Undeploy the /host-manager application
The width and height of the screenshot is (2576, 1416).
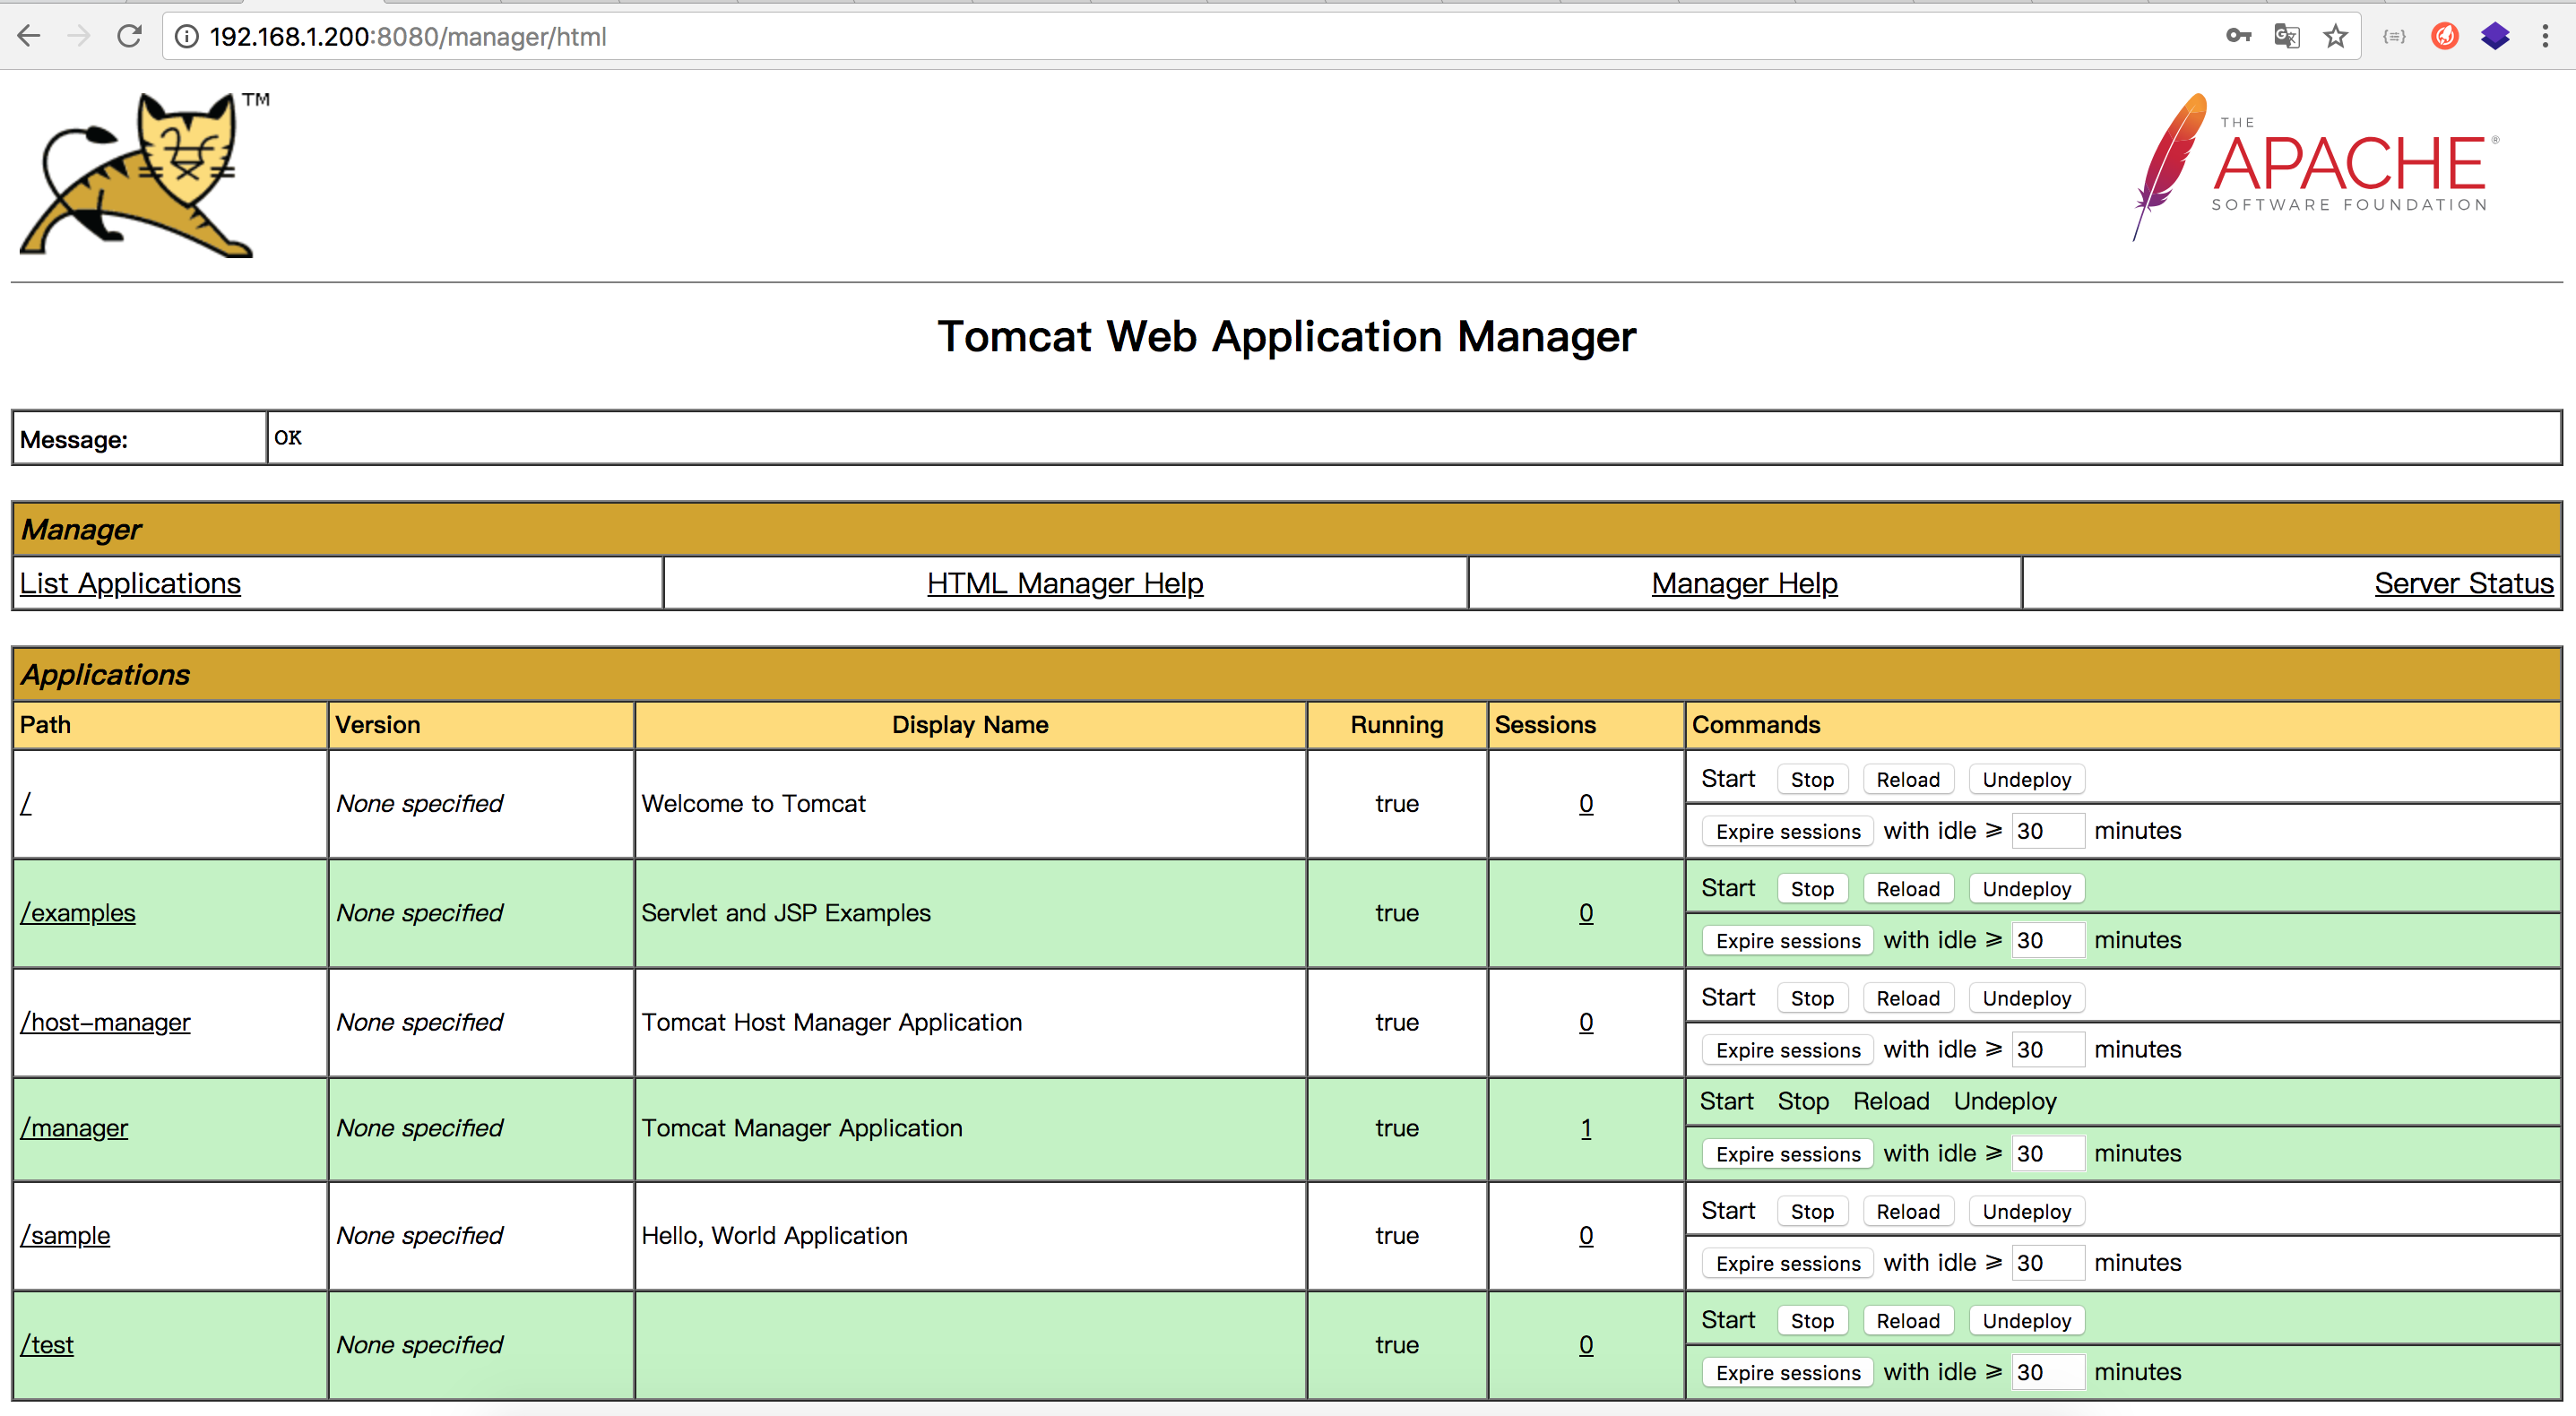coord(2027,998)
